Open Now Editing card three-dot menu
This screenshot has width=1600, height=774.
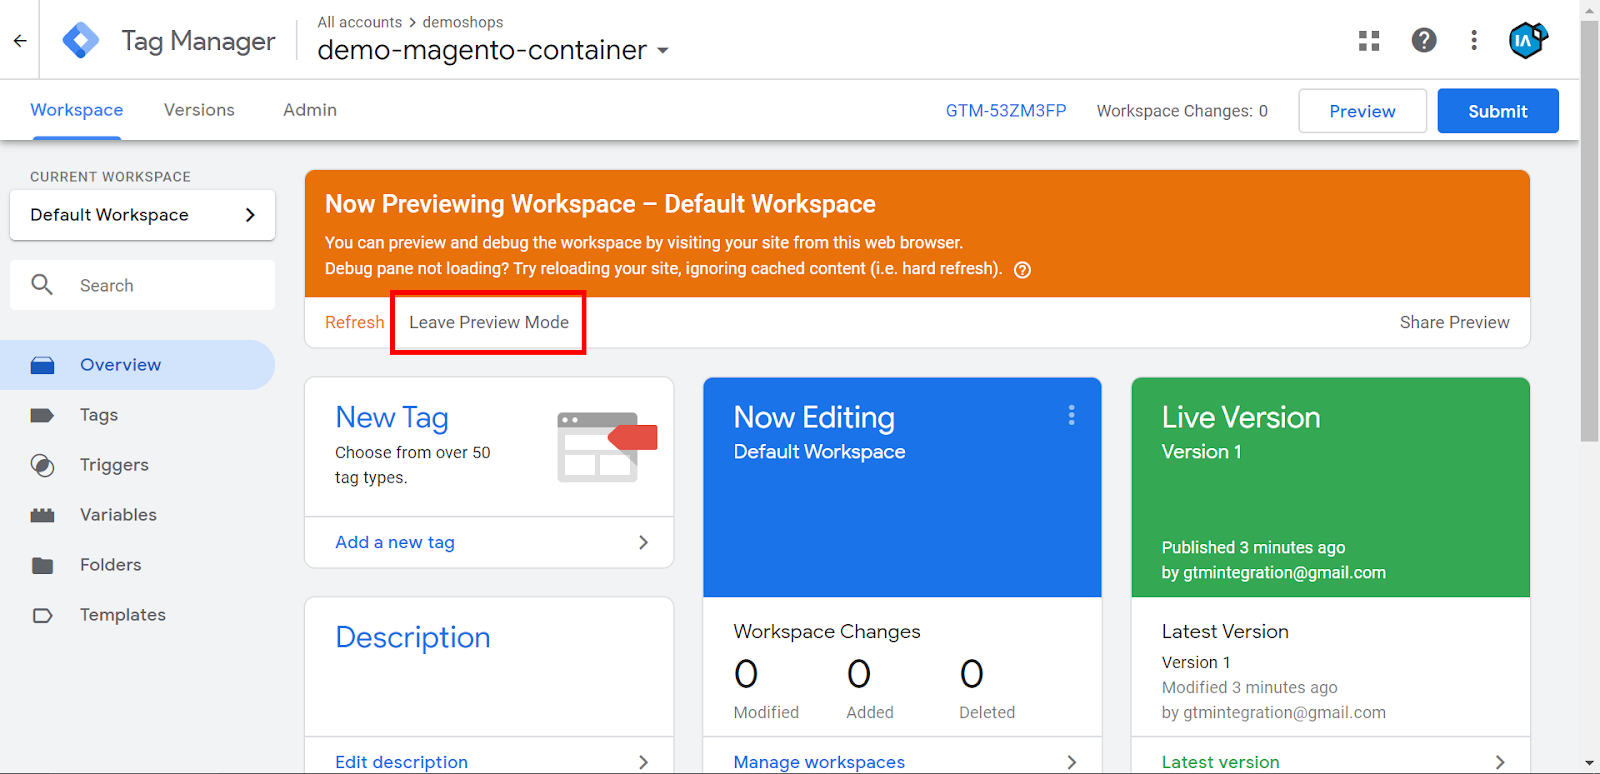coord(1071,415)
